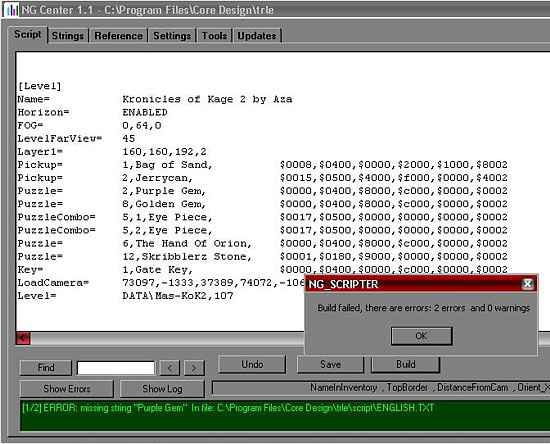The height and width of the screenshot is (444, 550).
Task: Click the Purple Gem puzzle entry
Action: coord(164,191)
